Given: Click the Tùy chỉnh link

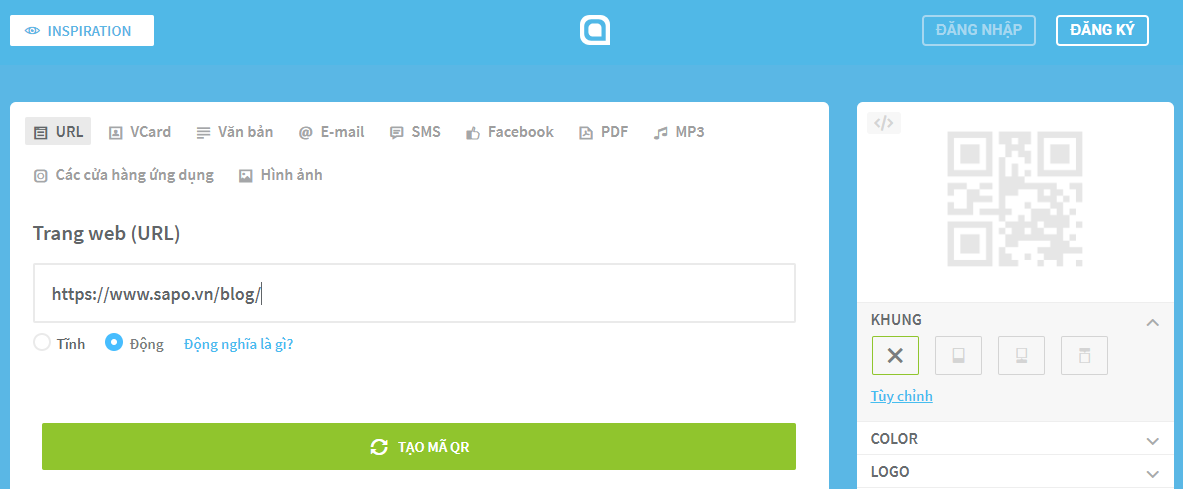Looking at the screenshot, I should (x=902, y=396).
